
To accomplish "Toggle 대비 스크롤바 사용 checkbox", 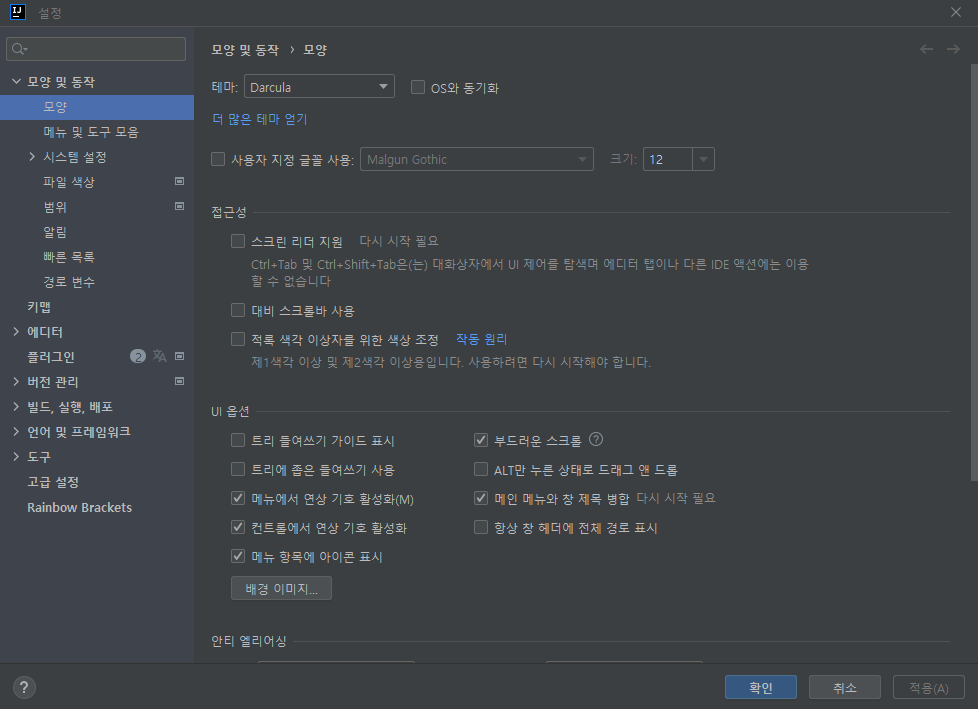I will [238, 311].
